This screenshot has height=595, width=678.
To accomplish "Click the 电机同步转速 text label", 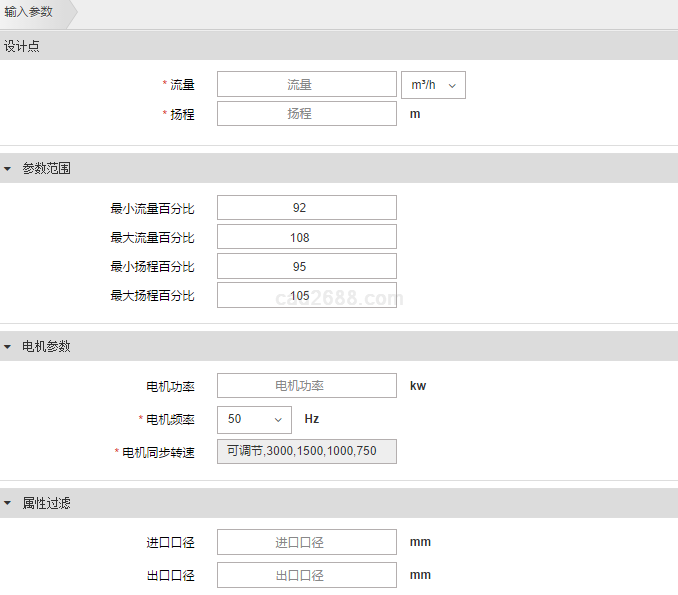I will point(158,452).
